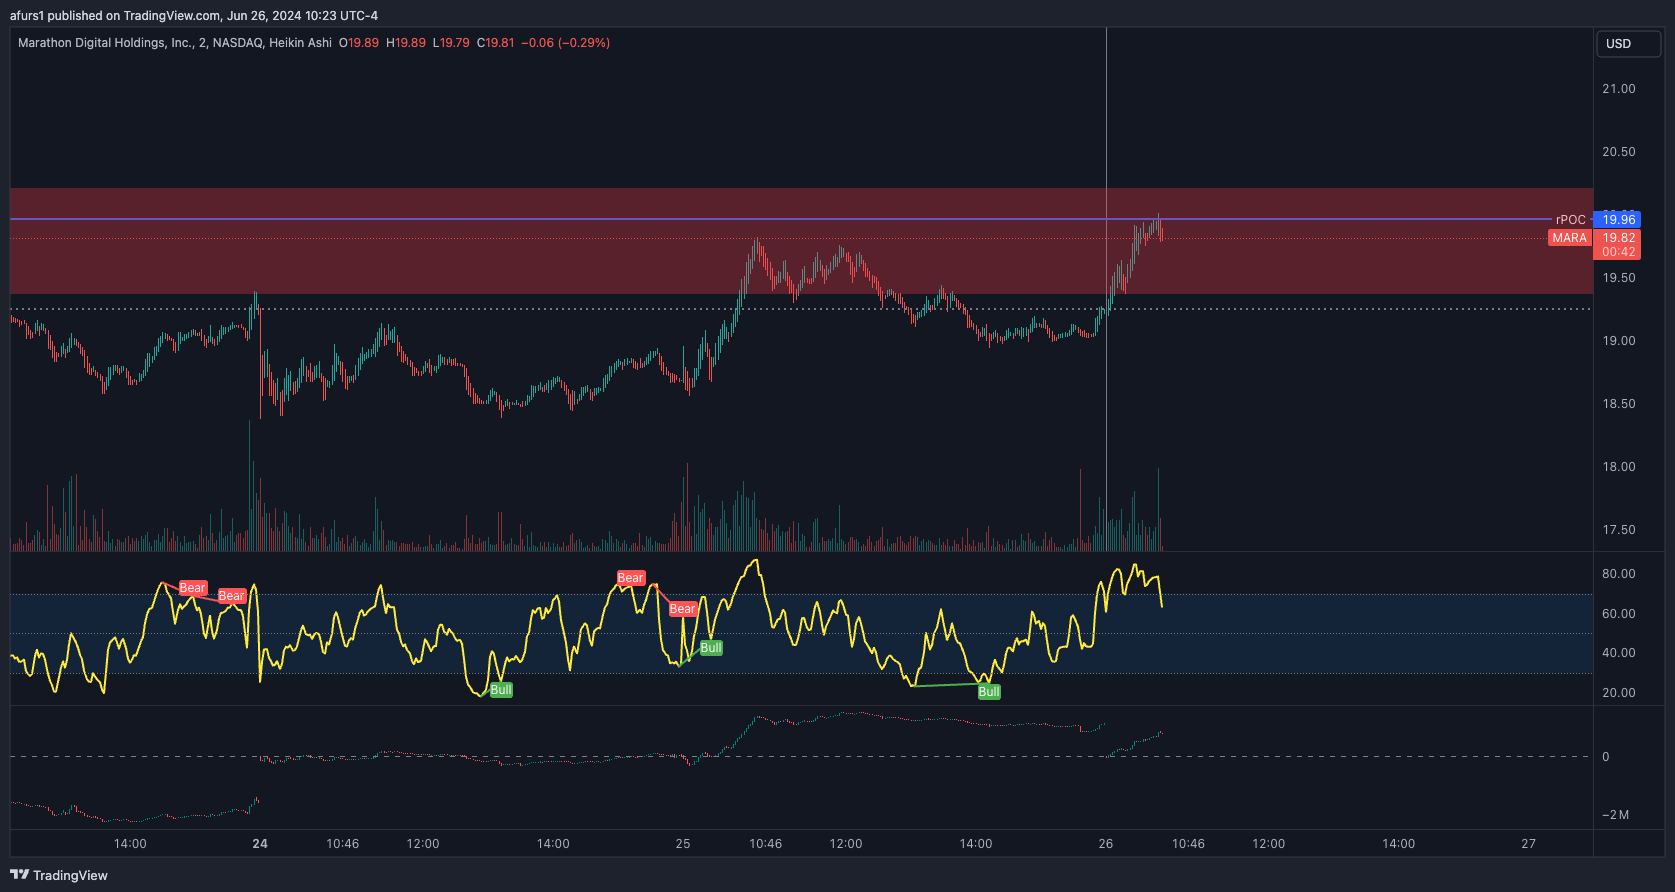This screenshot has height=892, width=1675.
Task: Click the 60.00 oscillator scale label
Action: [x=1619, y=614]
